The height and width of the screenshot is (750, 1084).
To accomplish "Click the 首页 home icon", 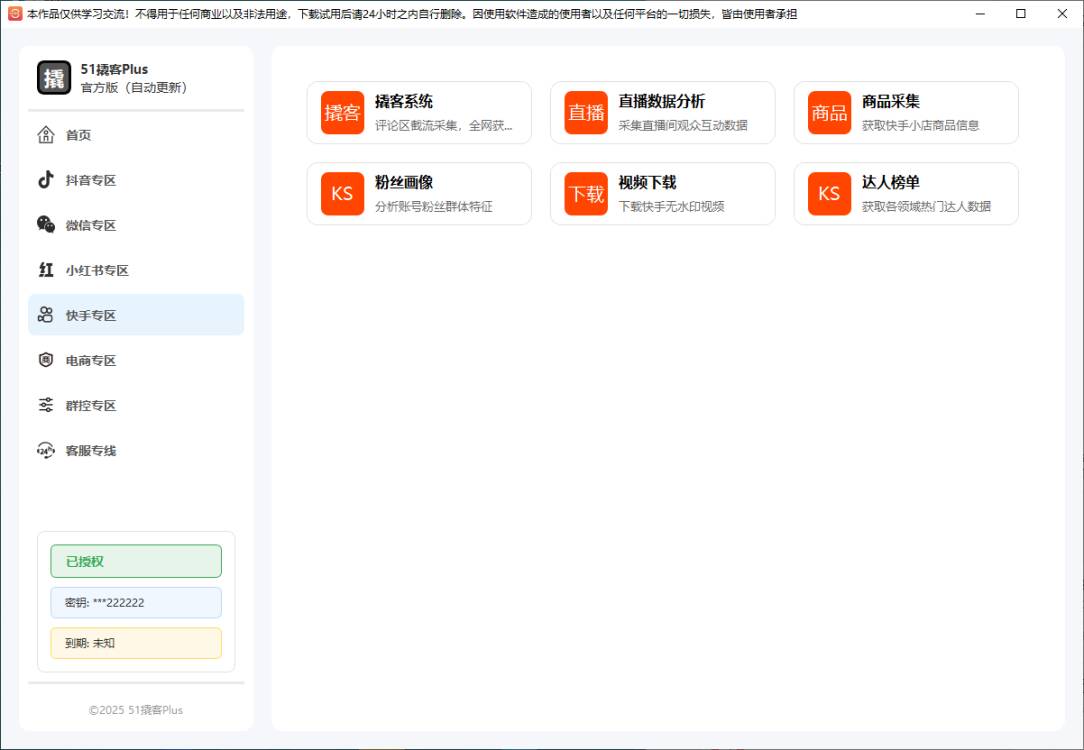I will [46, 135].
